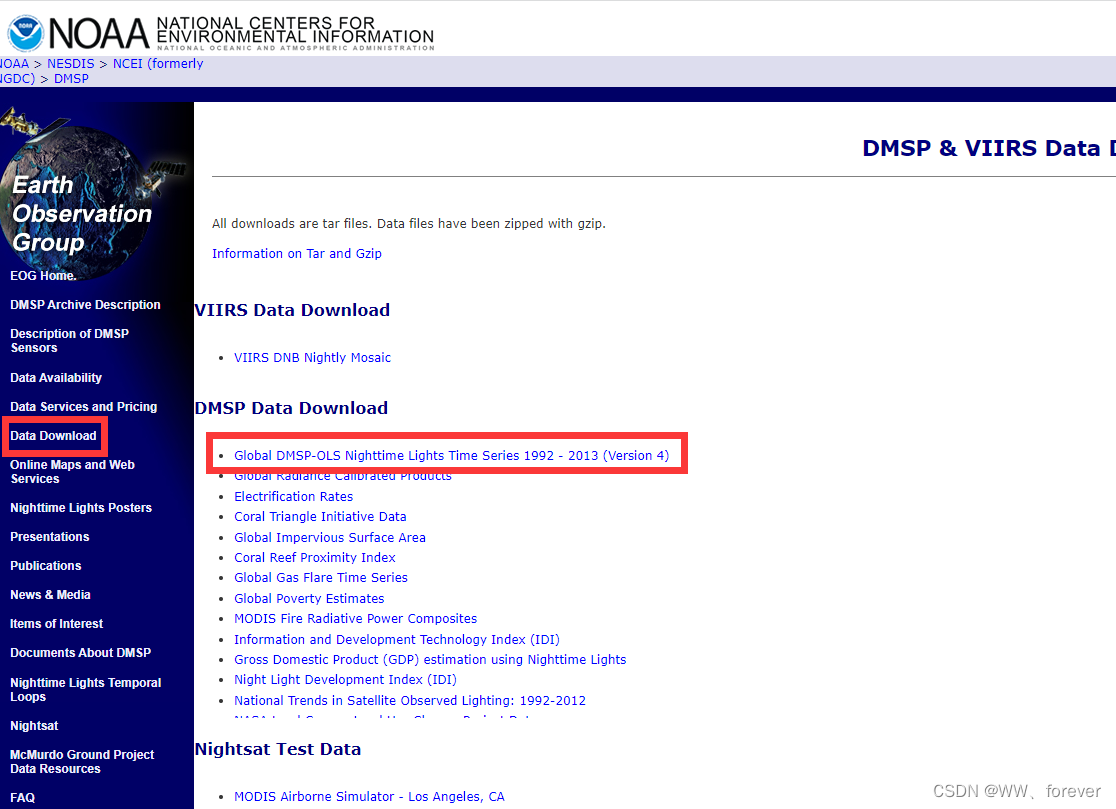Go to Nightsat in the sidebar
Viewport: 1116px width, 809px height.
tap(34, 726)
